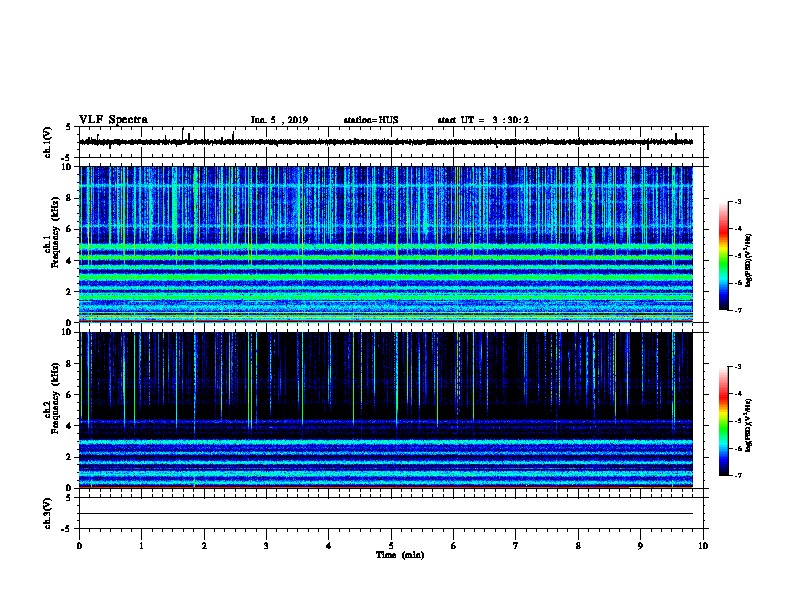Click time axis tick label "2"
This screenshot has width=792, height=612.
204,546
